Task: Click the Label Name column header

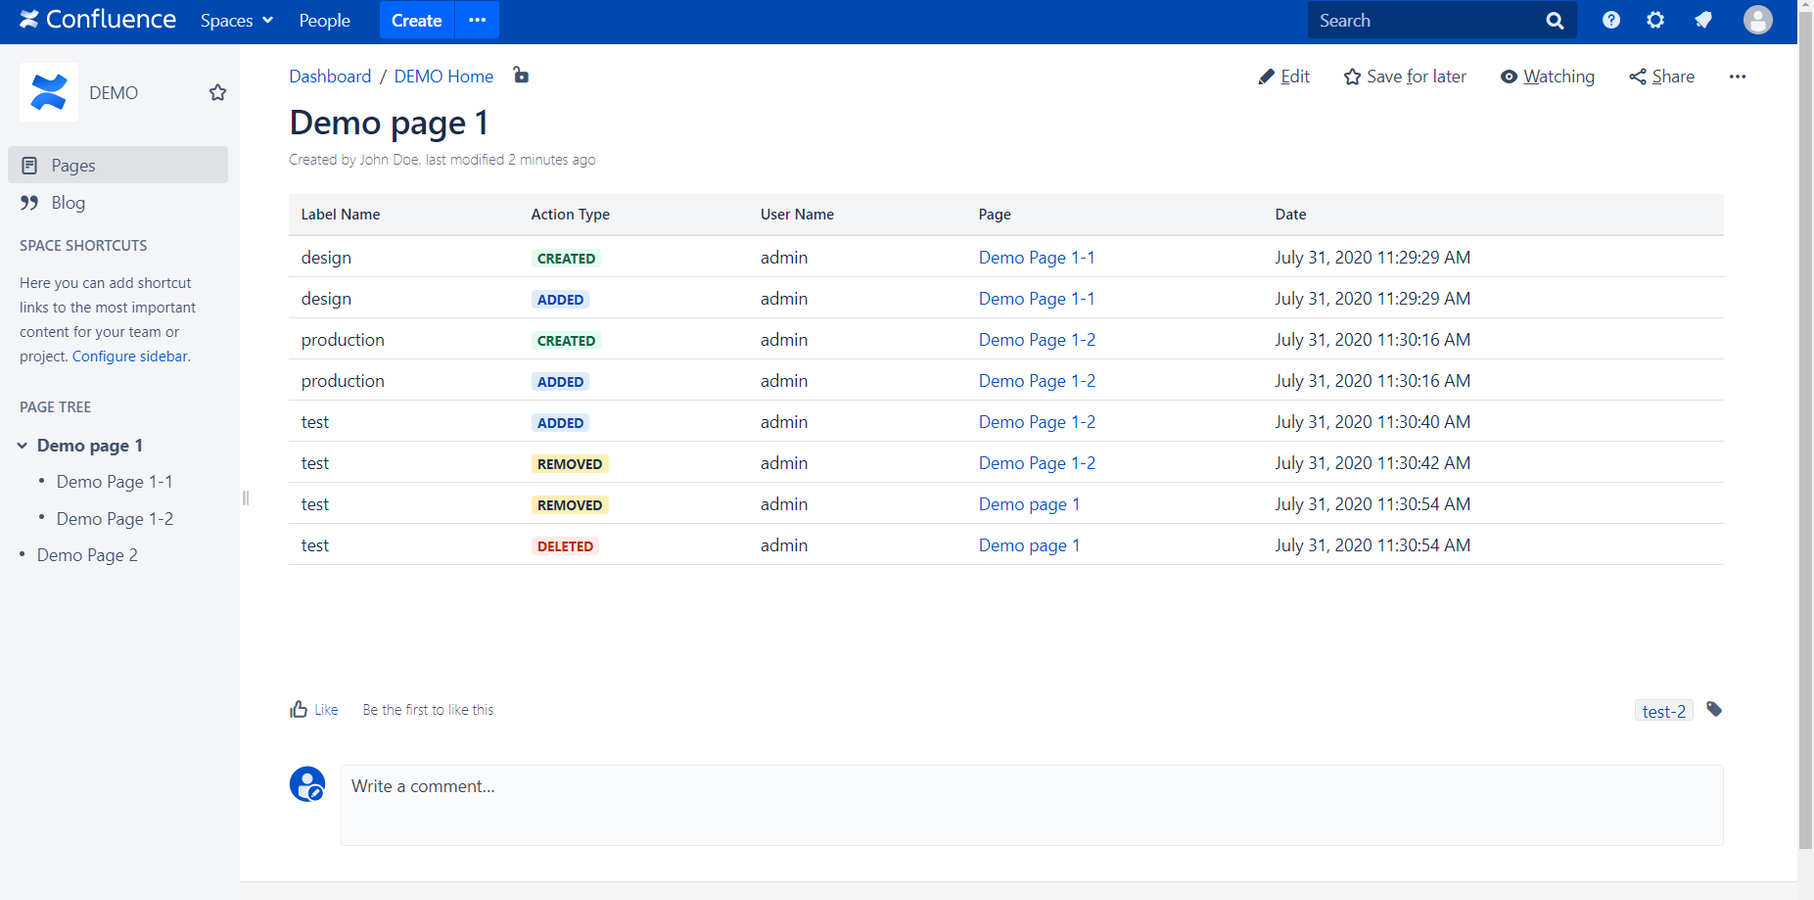Action: coord(341,214)
